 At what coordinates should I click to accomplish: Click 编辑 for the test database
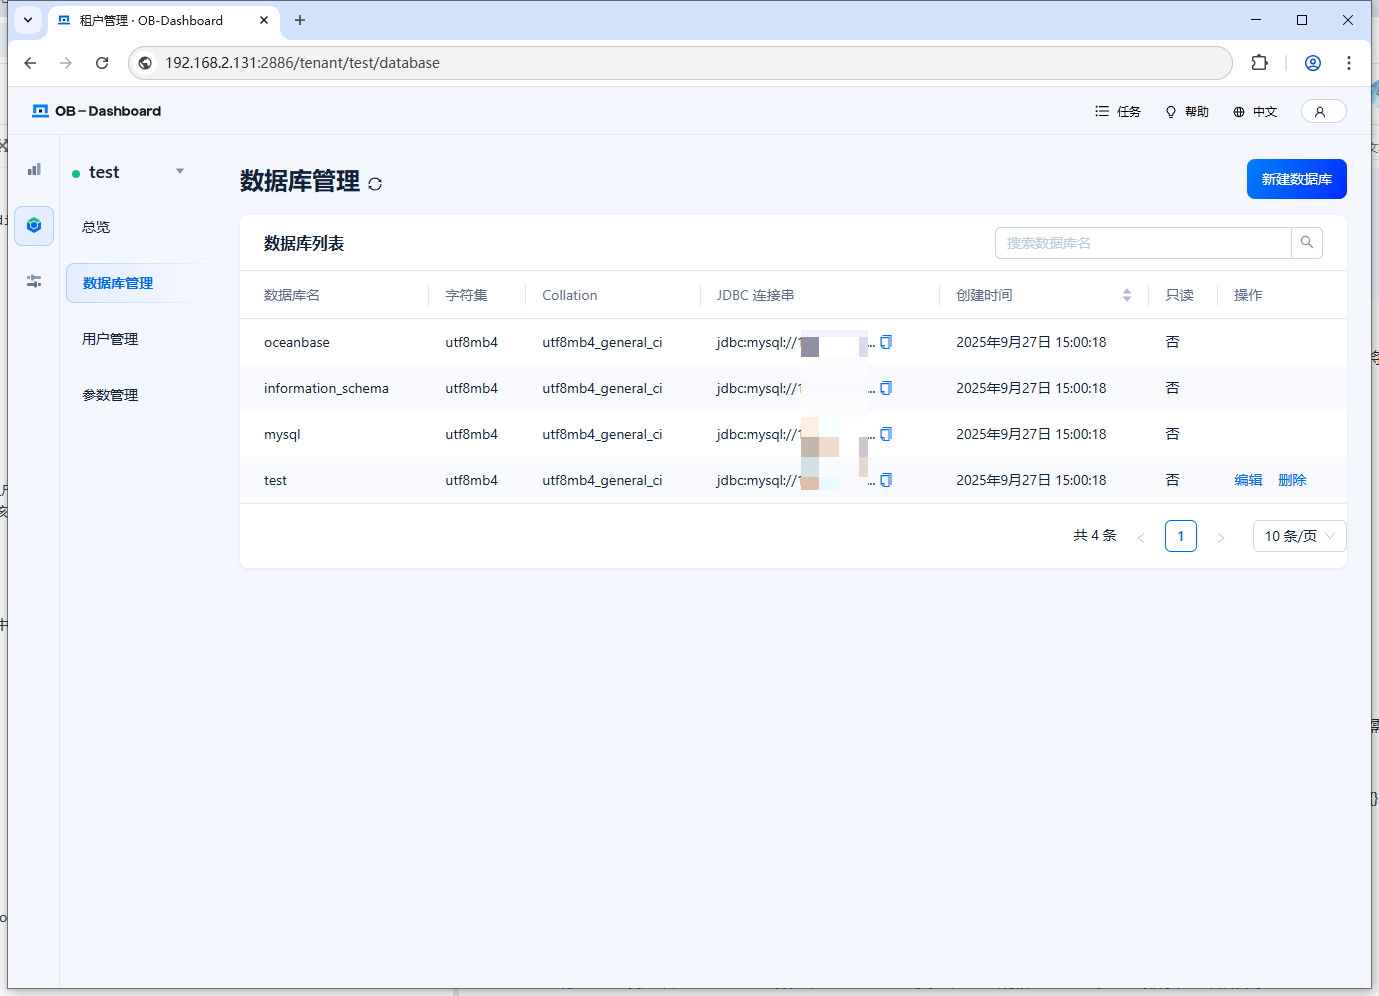pyautogui.click(x=1248, y=480)
